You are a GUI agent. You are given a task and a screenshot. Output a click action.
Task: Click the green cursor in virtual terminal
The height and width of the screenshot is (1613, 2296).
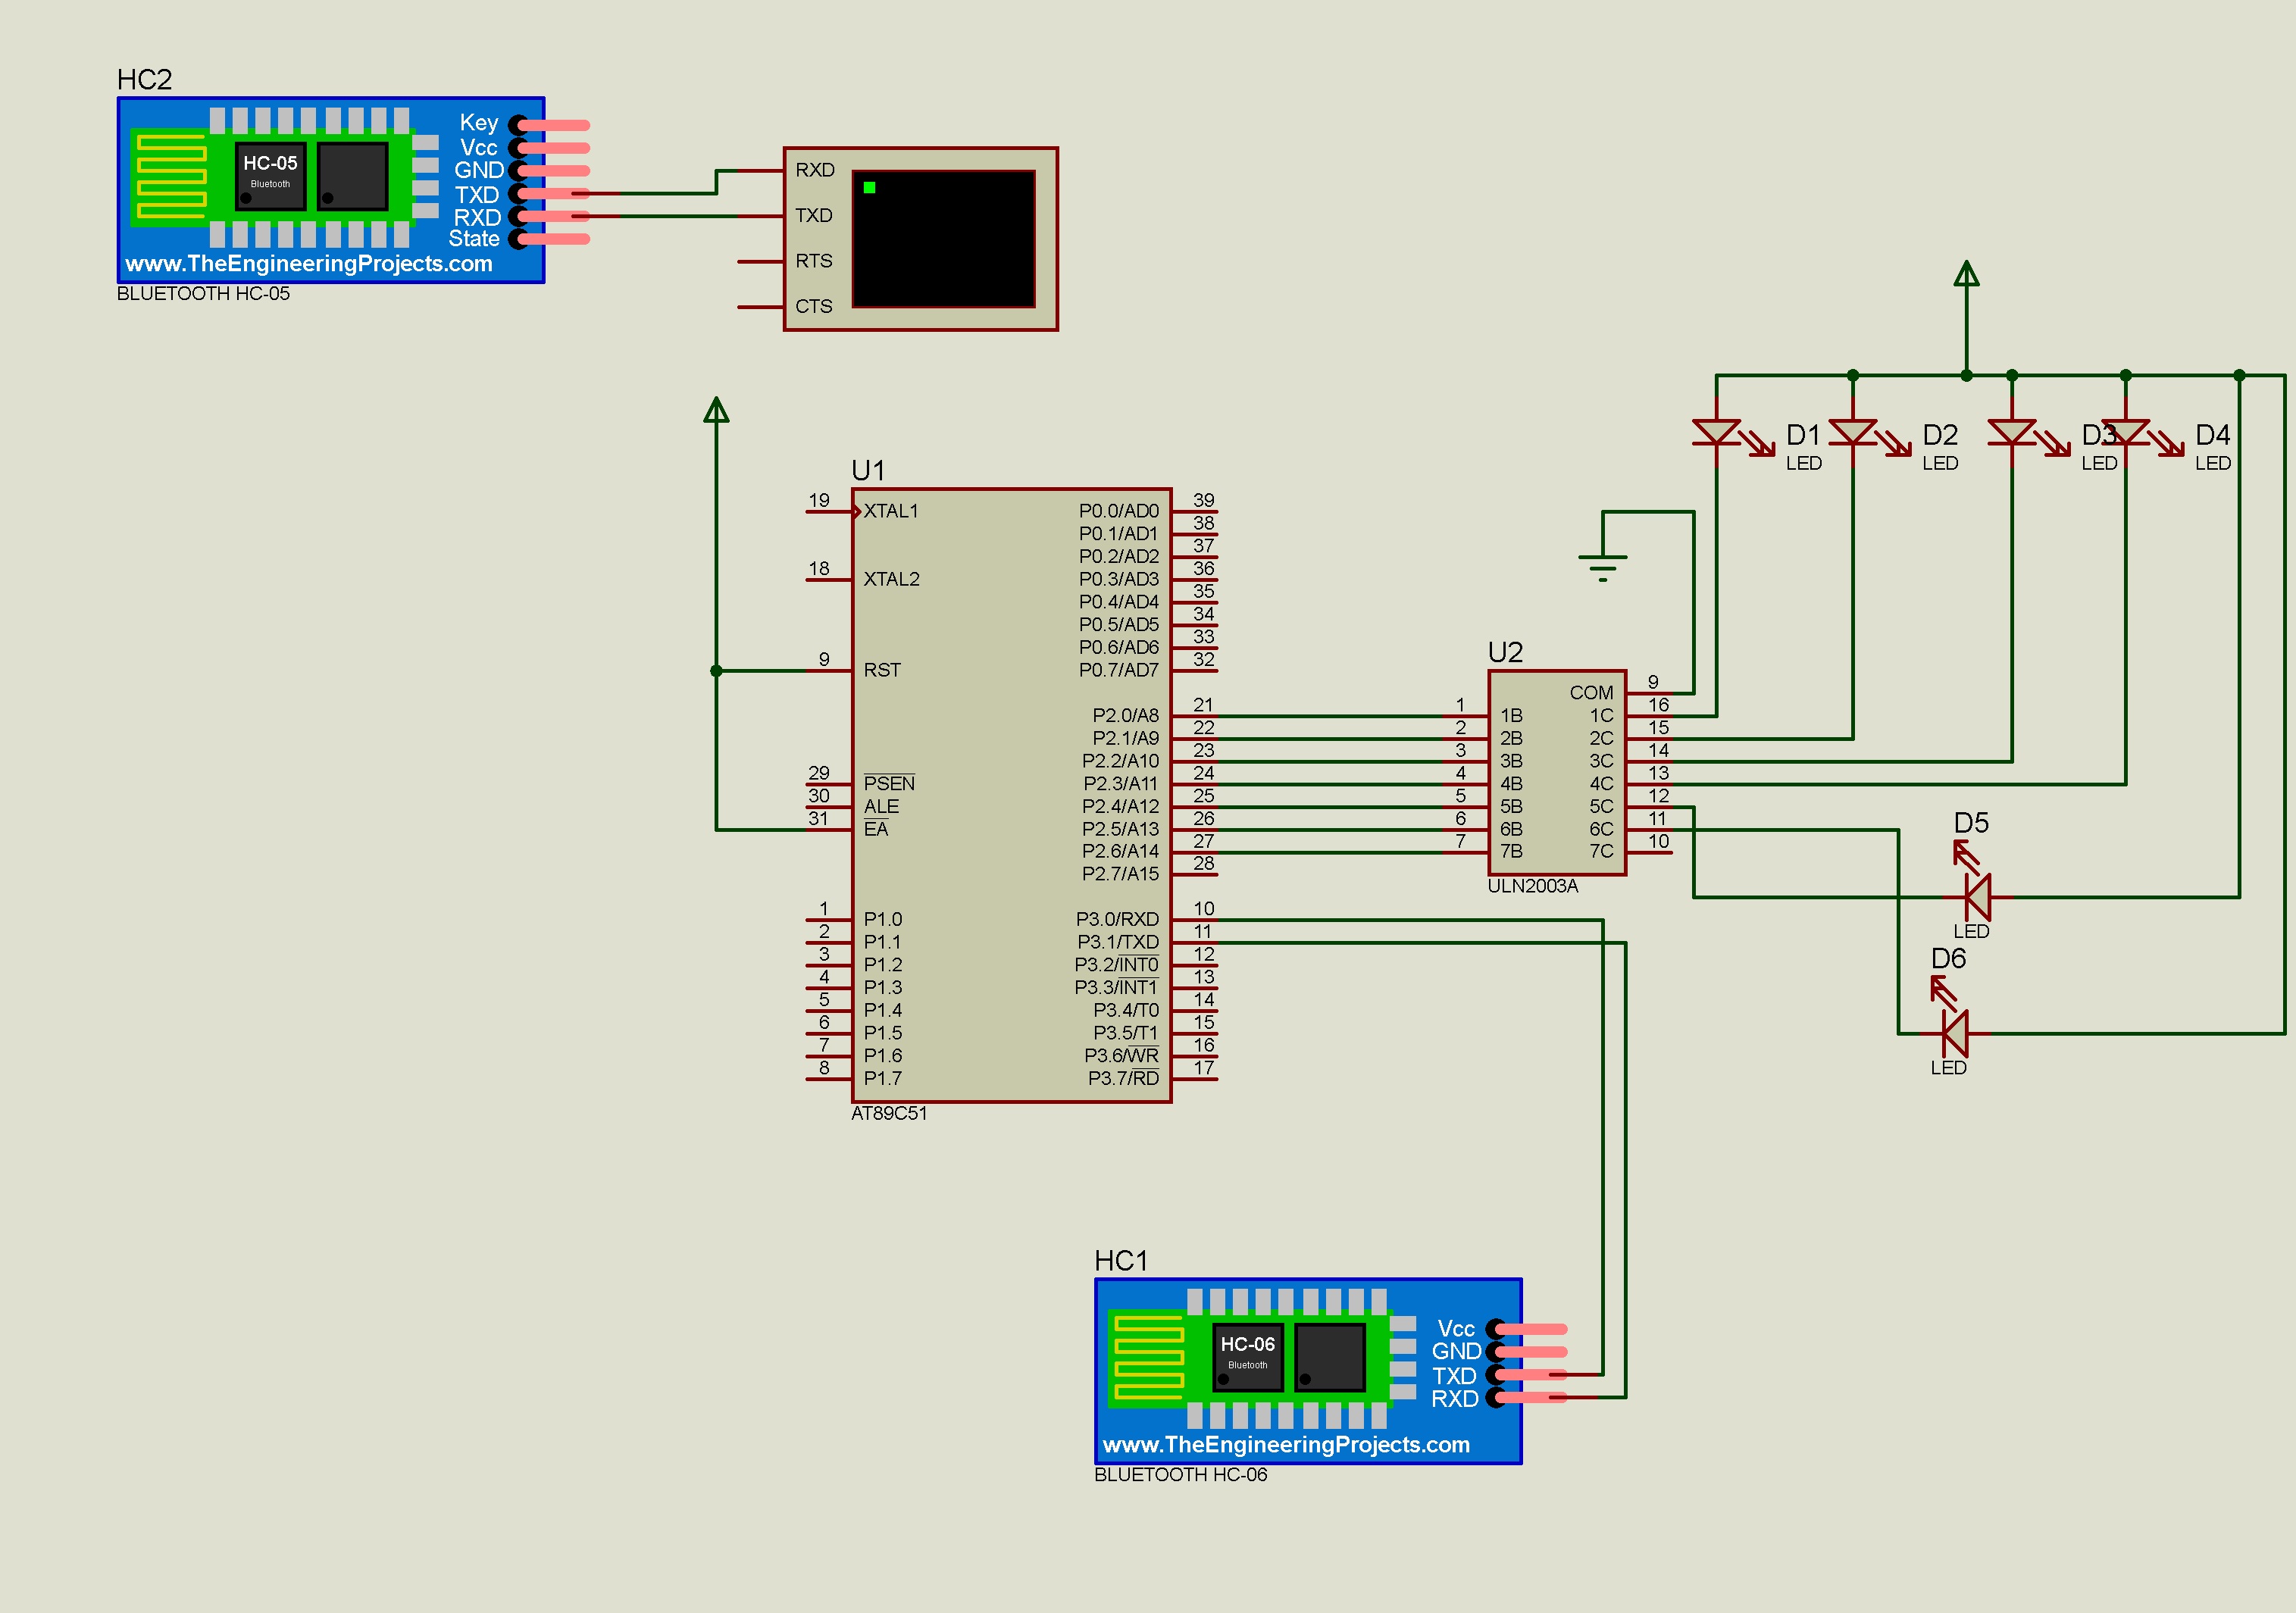(869, 187)
